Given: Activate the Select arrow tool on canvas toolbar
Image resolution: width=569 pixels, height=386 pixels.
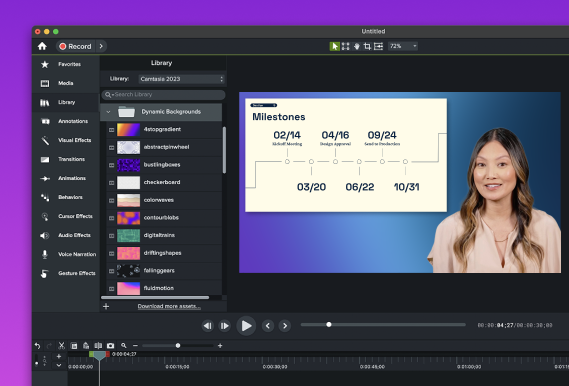Looking at the screenshot, I should 335,46.
